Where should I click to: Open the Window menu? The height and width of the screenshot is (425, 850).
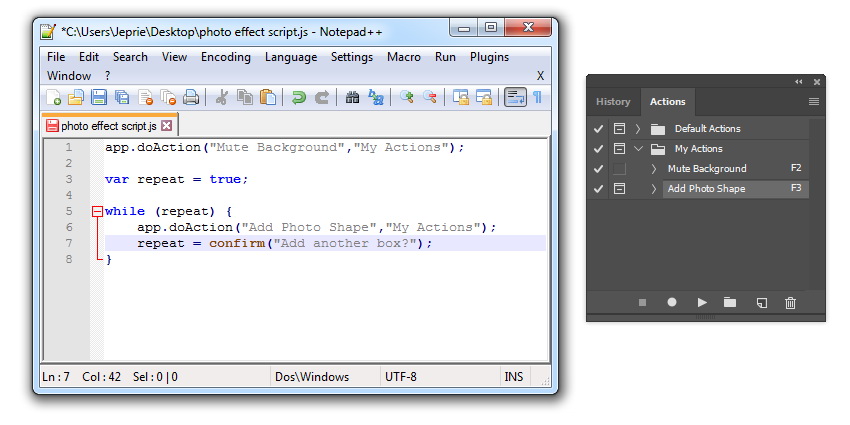click(x=69, y=75)
